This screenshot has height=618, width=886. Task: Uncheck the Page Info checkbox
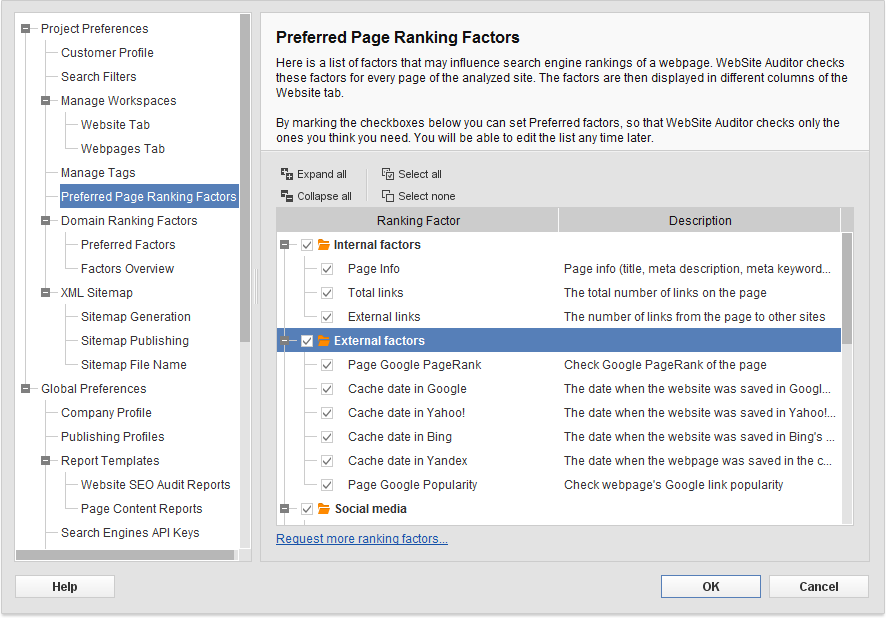click(327, 269)
